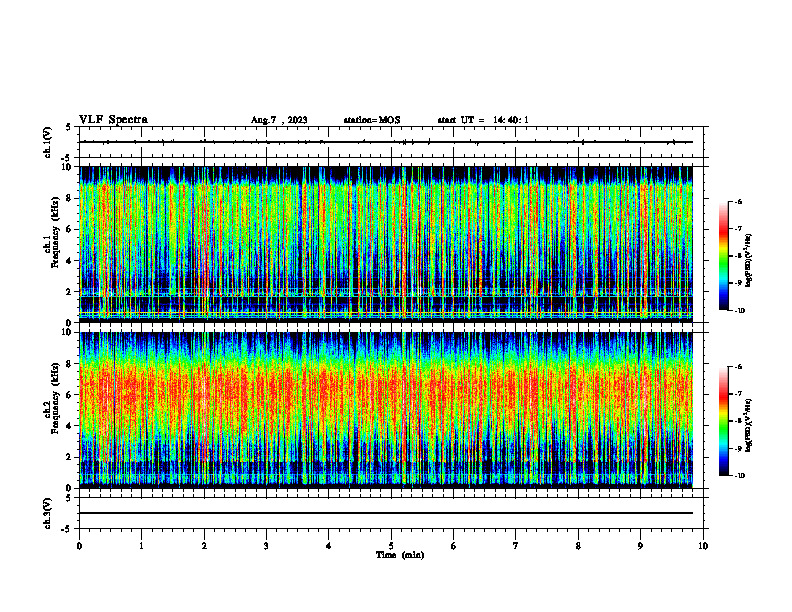Select ch.1 "Frequency (kHz)" axis label

point(55,233)
